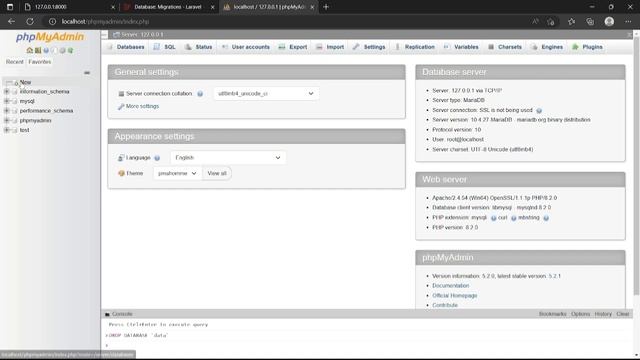This screenshot has height=360, width=640.
Task: Open the Settings tab
Action: click(x=369, y=47)
